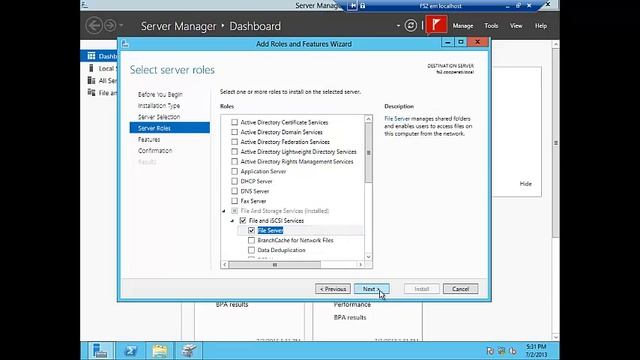Click the Previous button

point(333,289)
